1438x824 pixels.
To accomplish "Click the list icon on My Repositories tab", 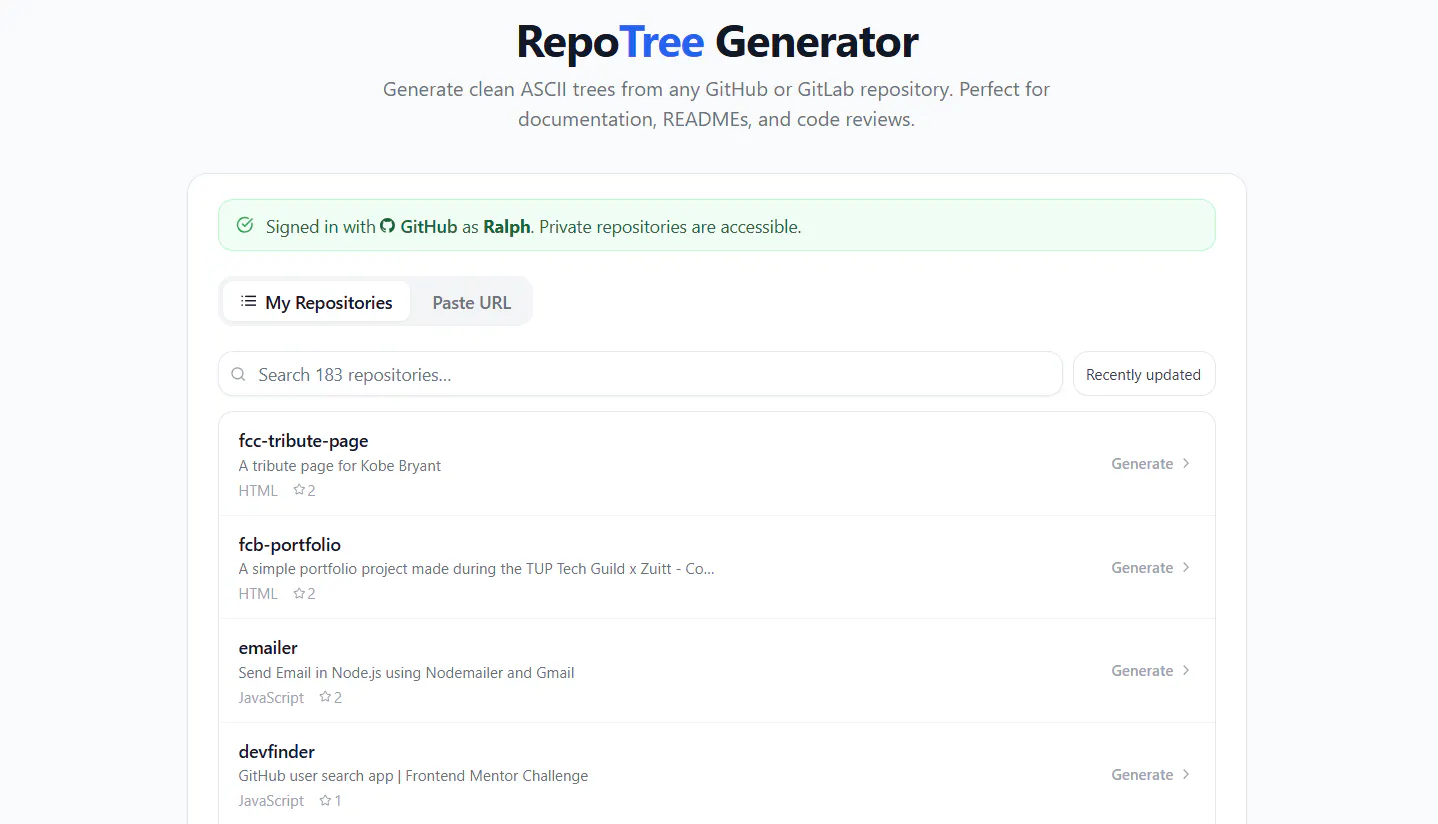I will pos(249,301).
